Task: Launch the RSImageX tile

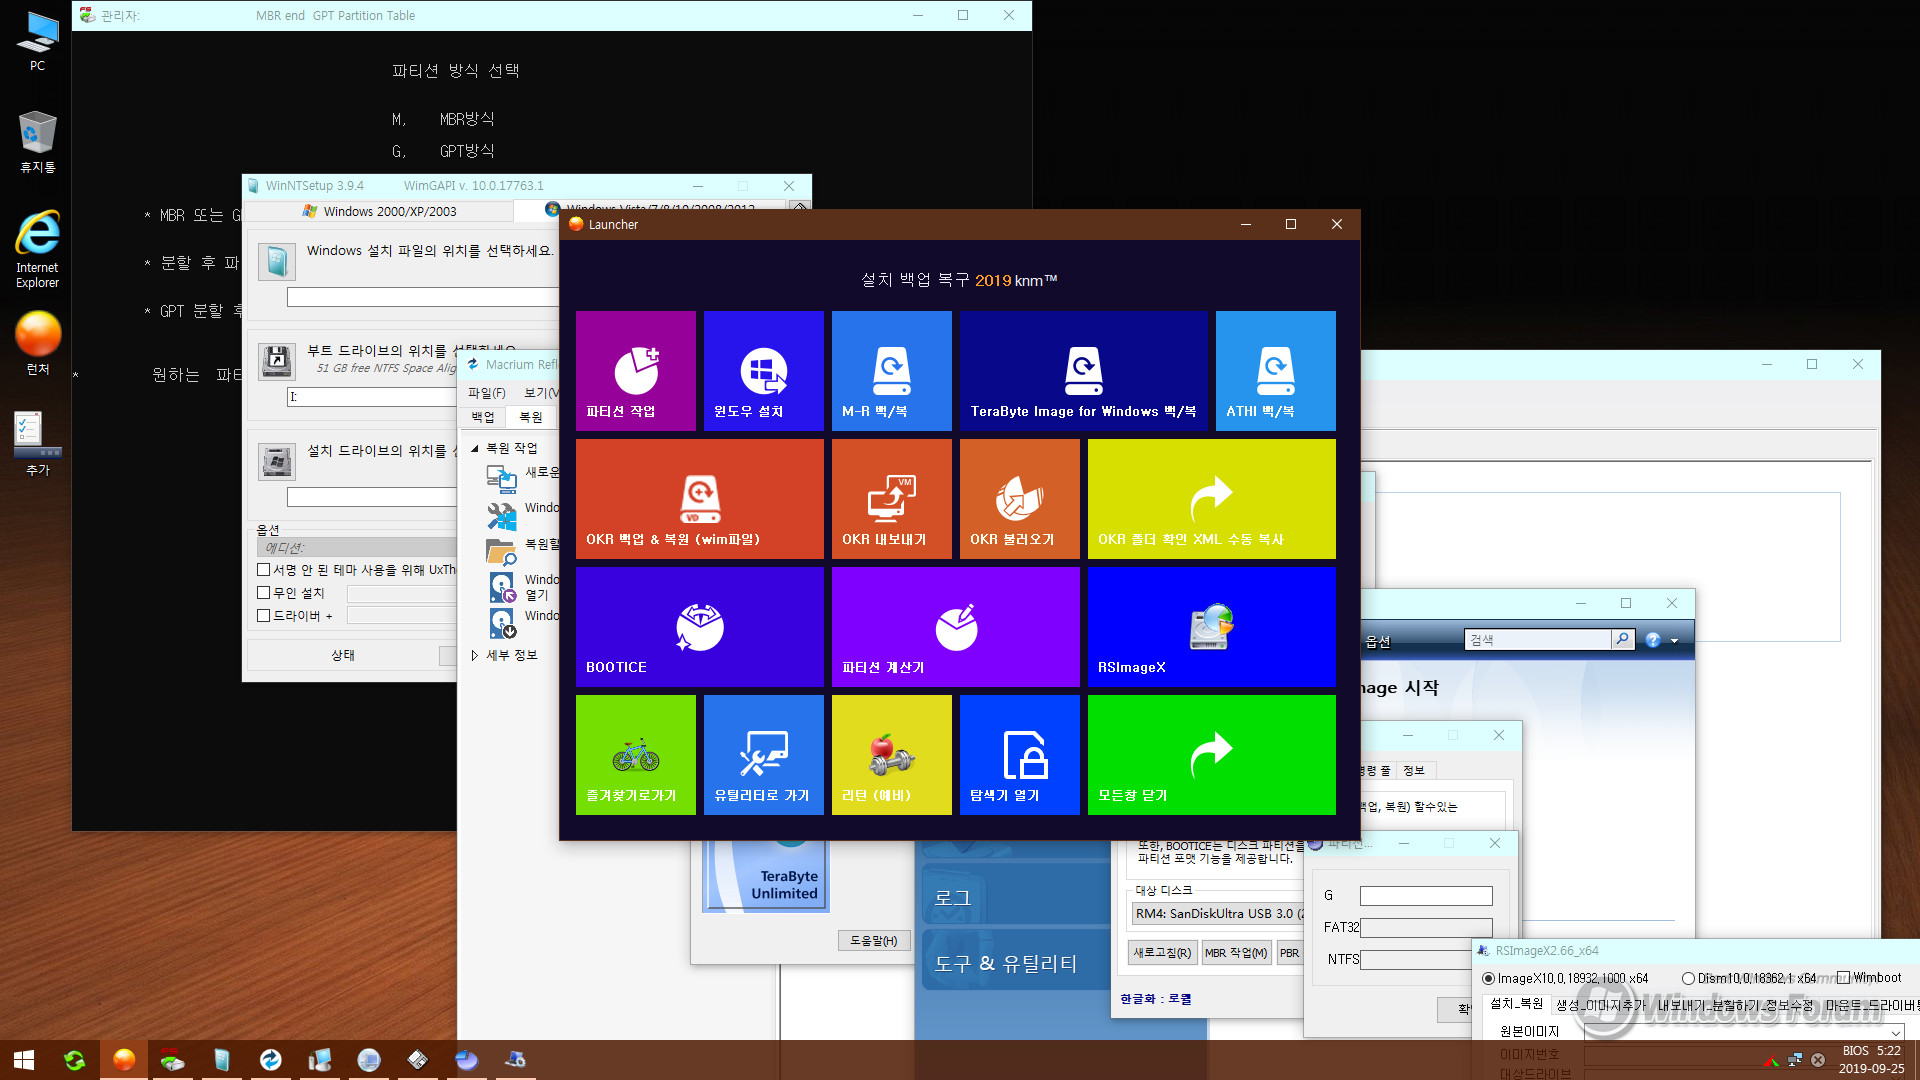Action: pos(1211,627)
